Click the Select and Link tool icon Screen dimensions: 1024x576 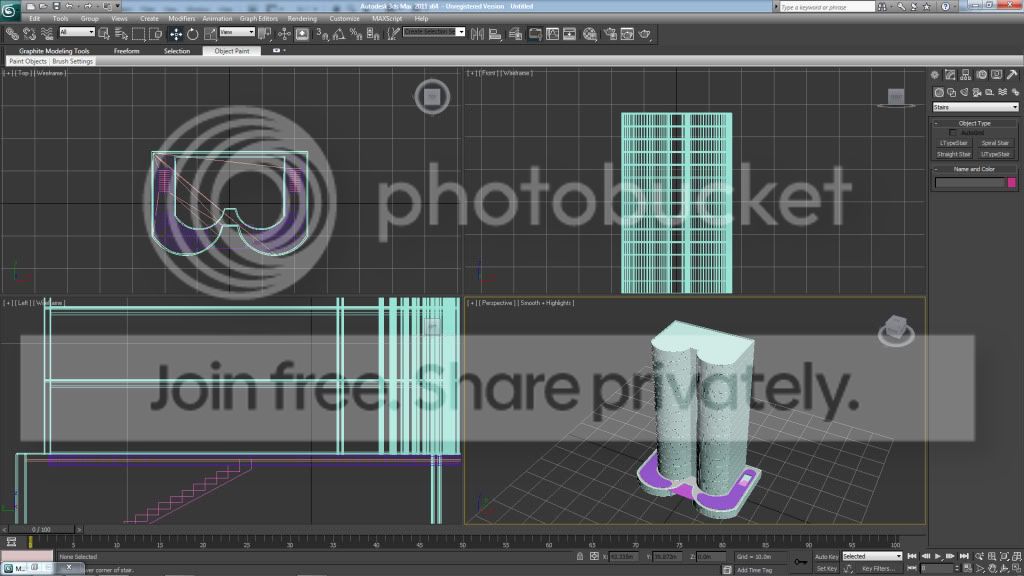click(x=12, y=34)
